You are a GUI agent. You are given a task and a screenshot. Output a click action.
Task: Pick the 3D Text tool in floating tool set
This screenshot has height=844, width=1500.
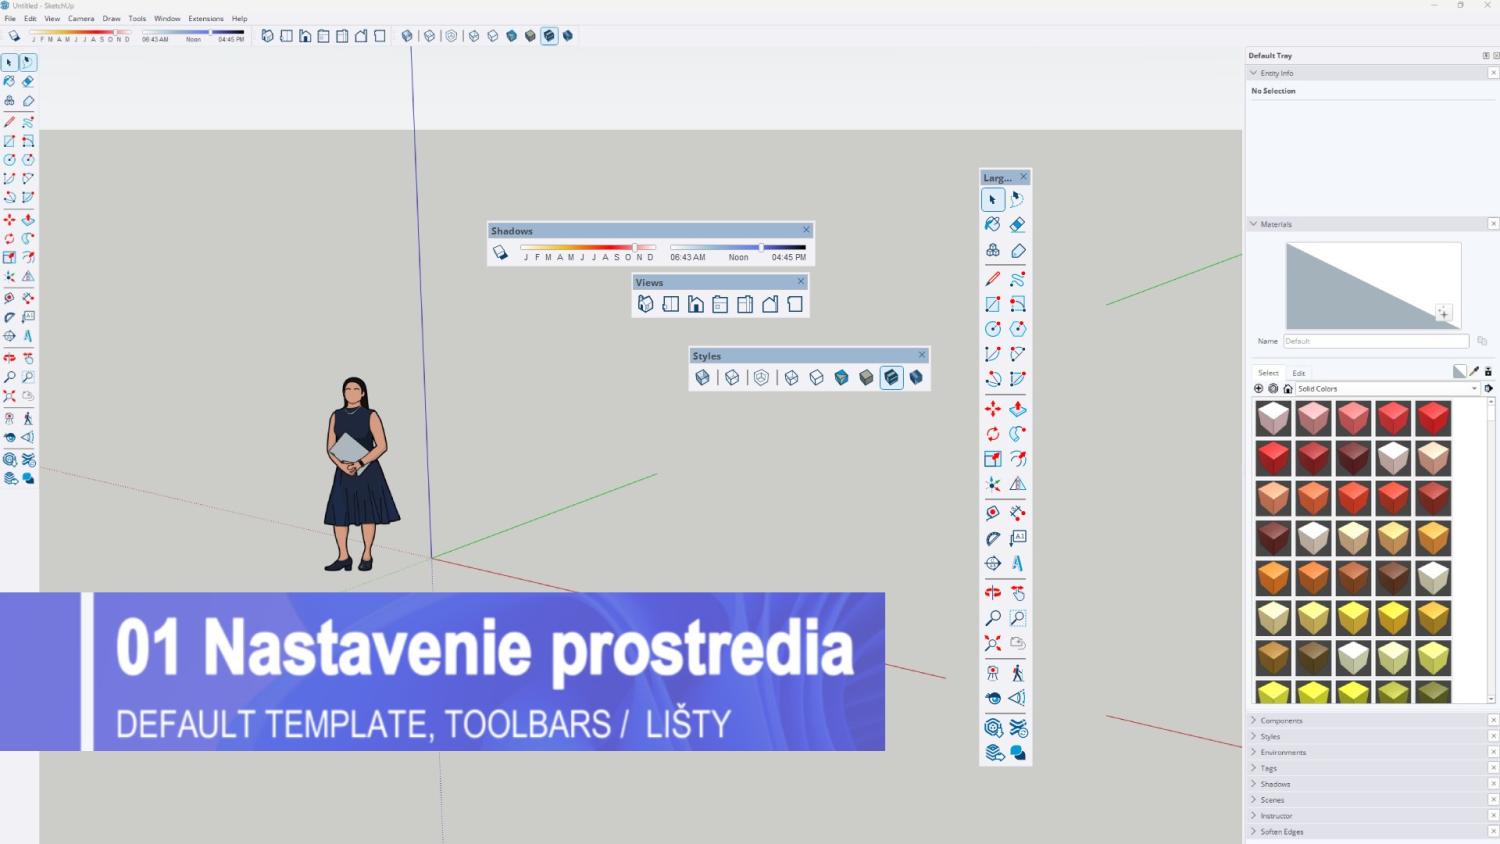[x=1017, y=563]
